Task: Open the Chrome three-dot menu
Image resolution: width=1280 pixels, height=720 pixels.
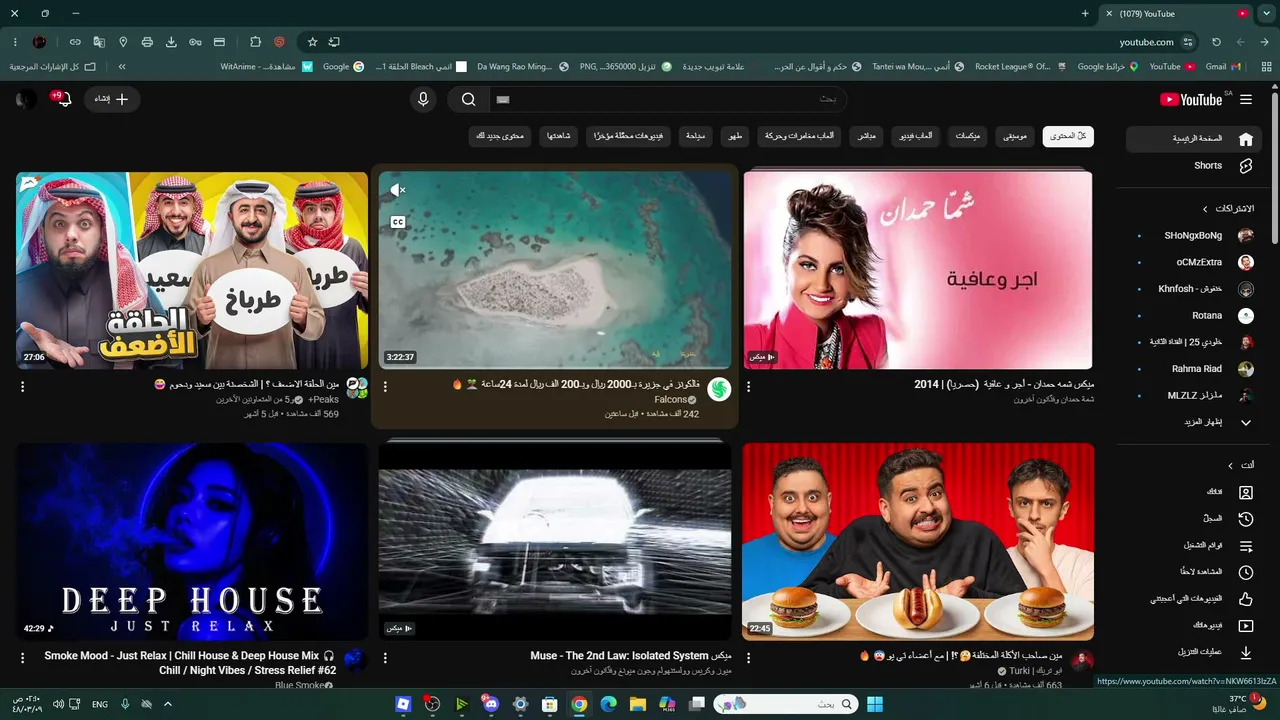Action: click(x=15, y=42)
